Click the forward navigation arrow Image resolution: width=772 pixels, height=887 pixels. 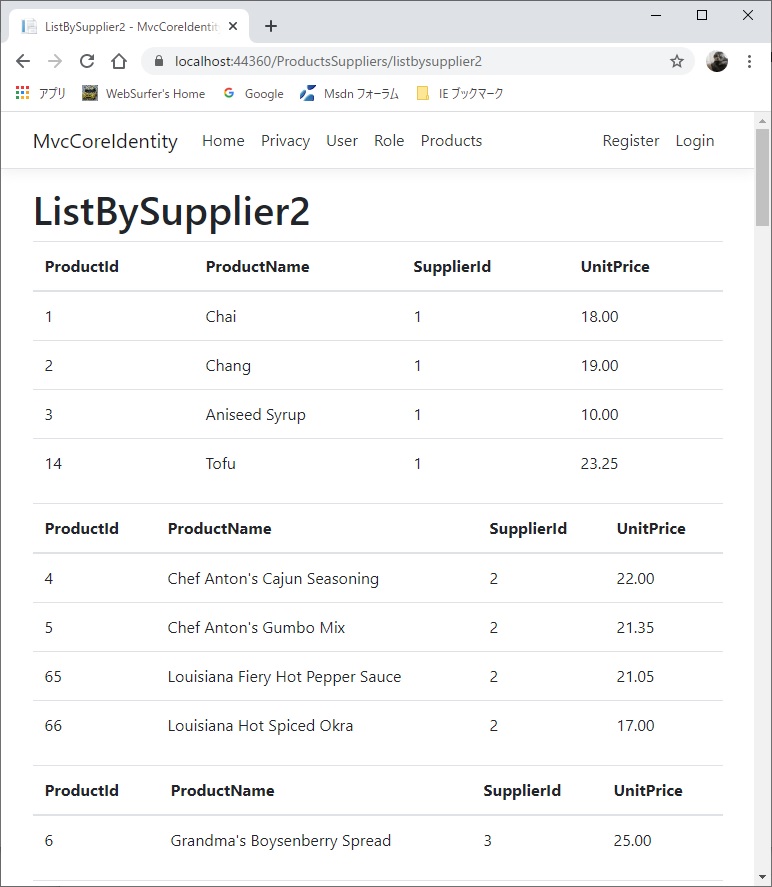pos(55,60)
